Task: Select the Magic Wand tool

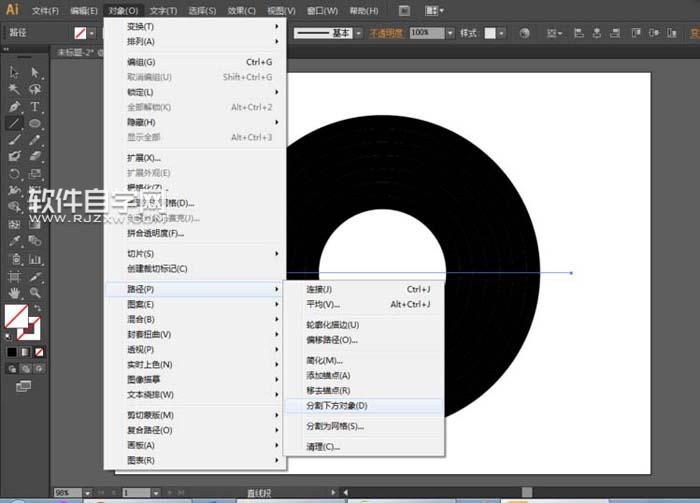Action: click(14, 89)
